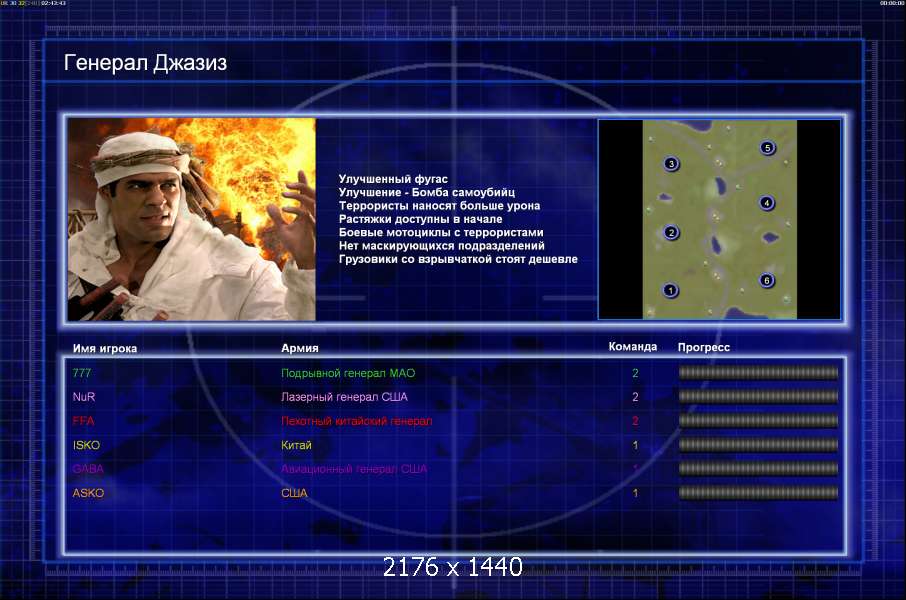Click 'Грузовики со взрывчаткой стоят дешевле' line
This screenshot has width=906, height=600.
point(458,259)
